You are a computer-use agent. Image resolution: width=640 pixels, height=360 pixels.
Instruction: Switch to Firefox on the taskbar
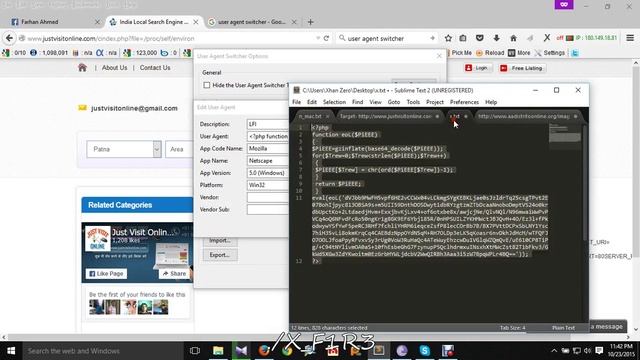(x=264, y=351)
